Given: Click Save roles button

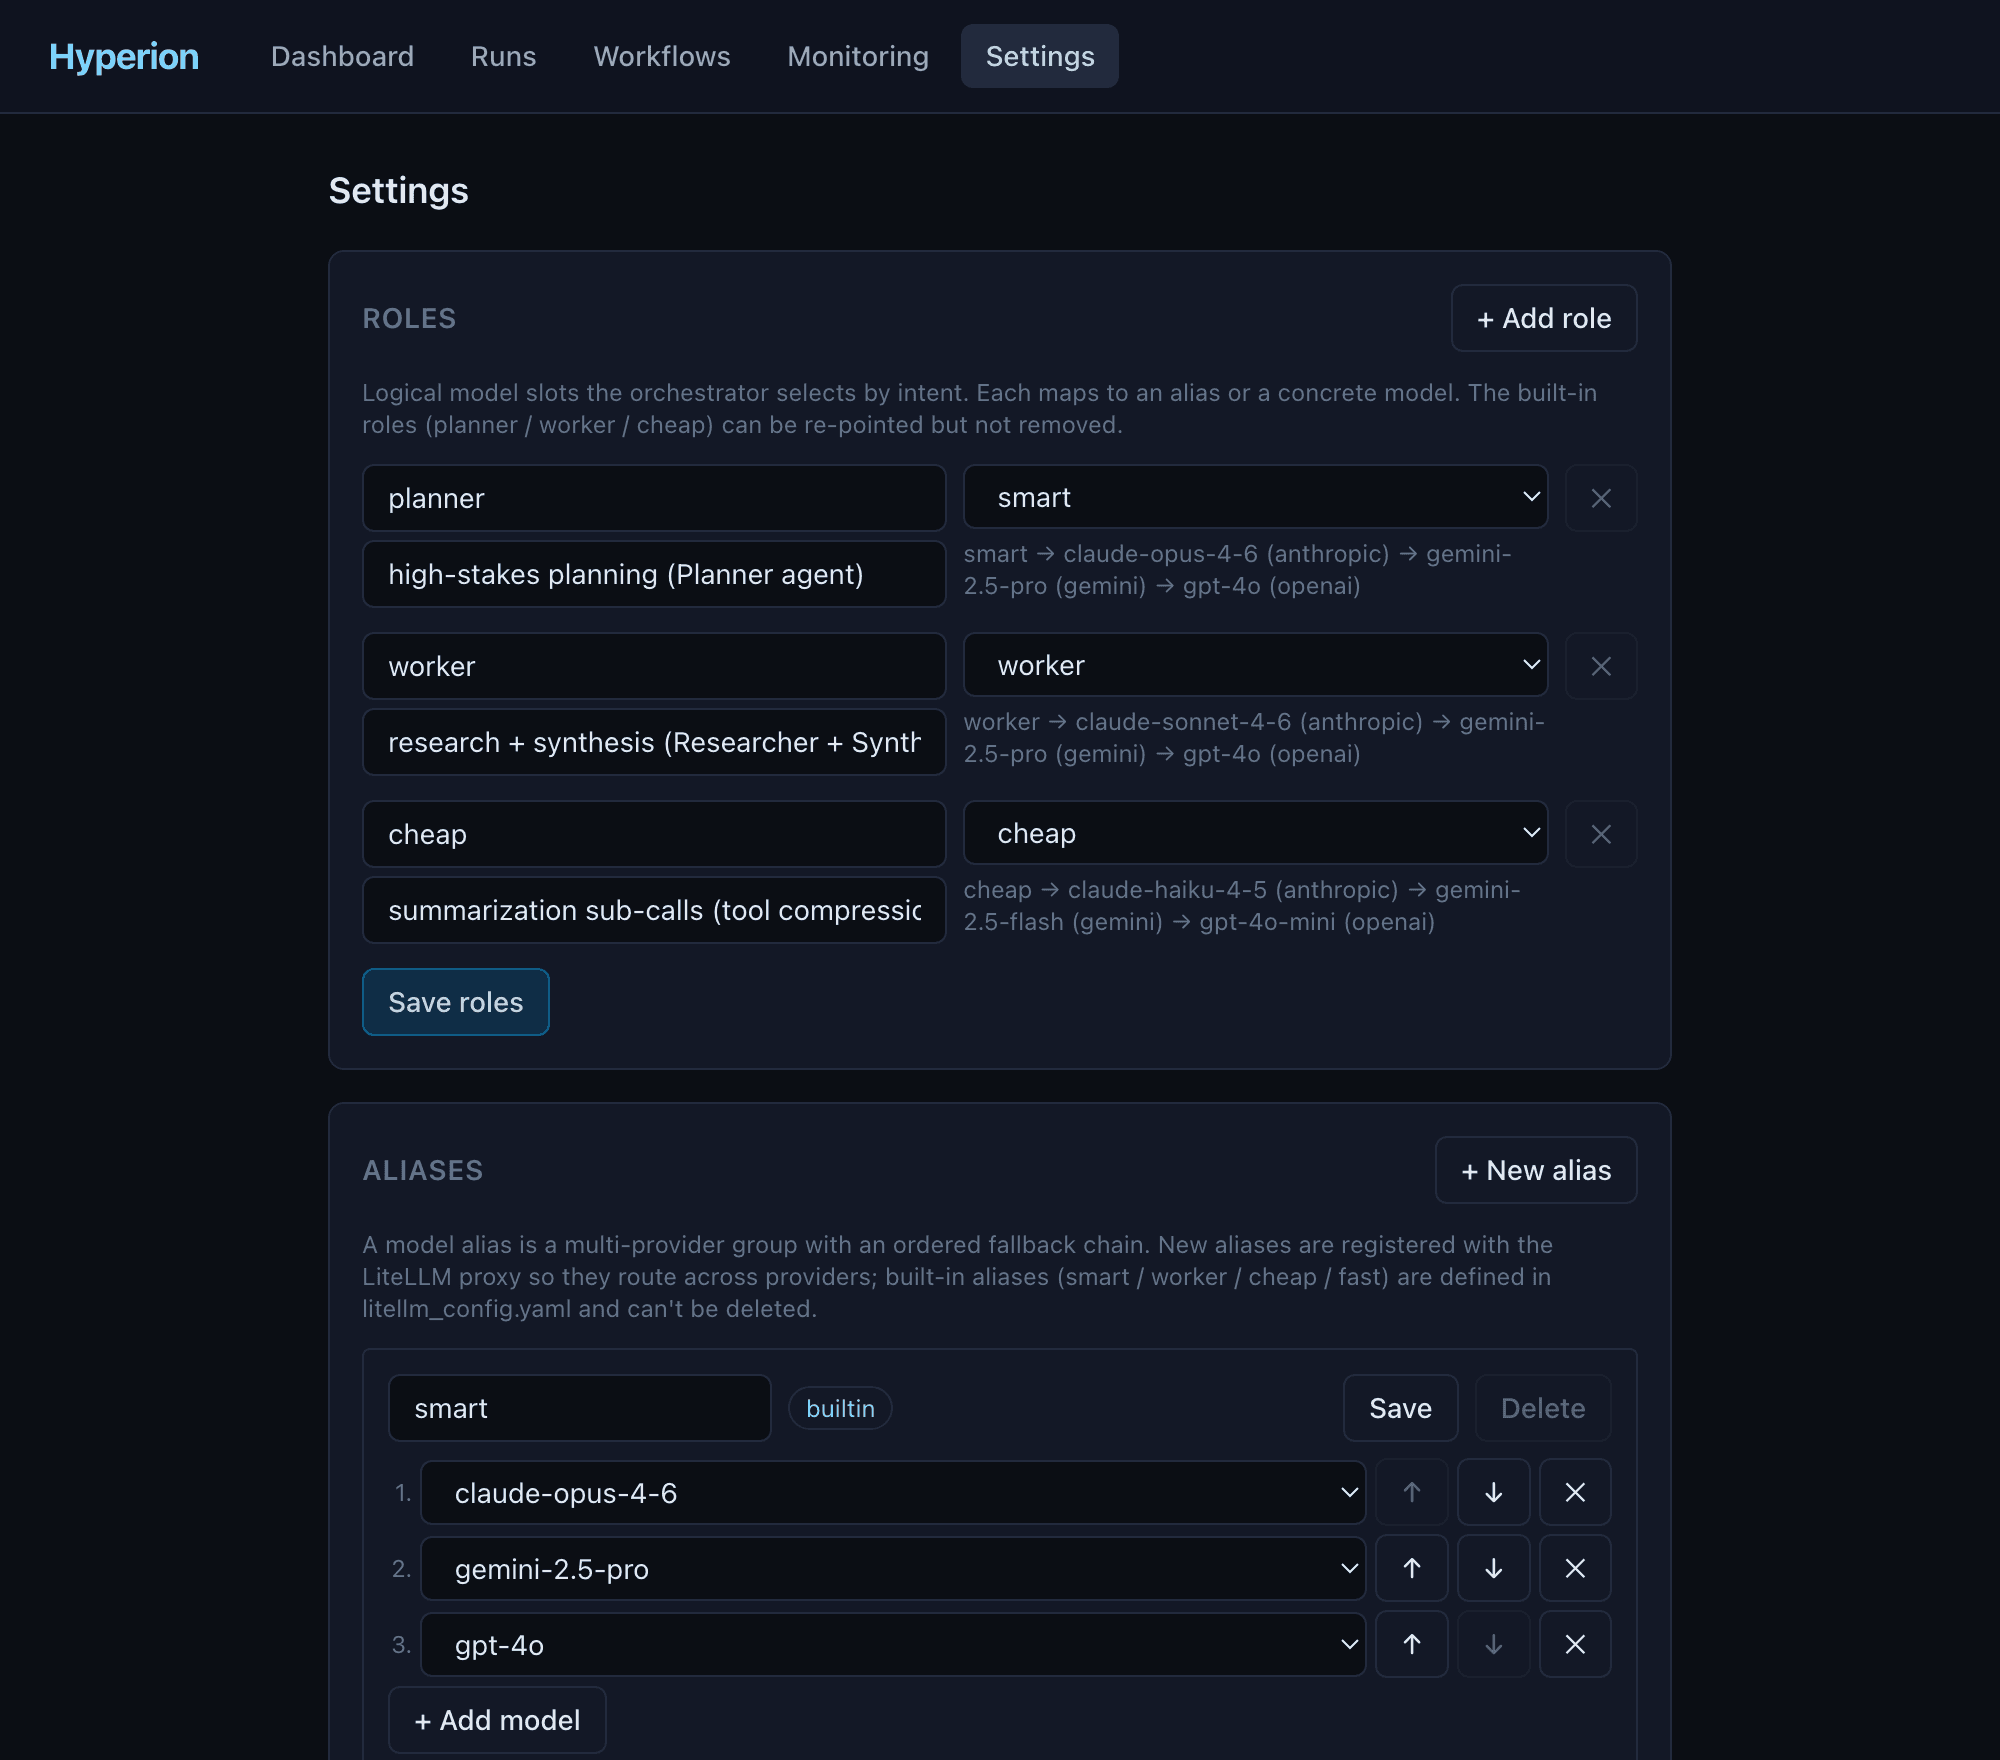Looking at the screenshot, I should click(455, 1002).
